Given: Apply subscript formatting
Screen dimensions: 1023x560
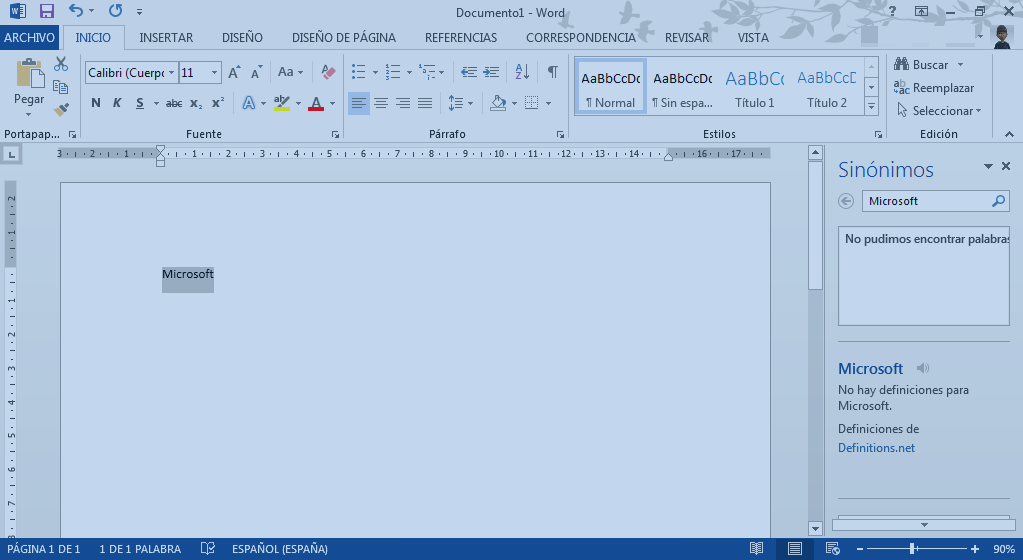Looking at the screenshot, I should 196,103.
